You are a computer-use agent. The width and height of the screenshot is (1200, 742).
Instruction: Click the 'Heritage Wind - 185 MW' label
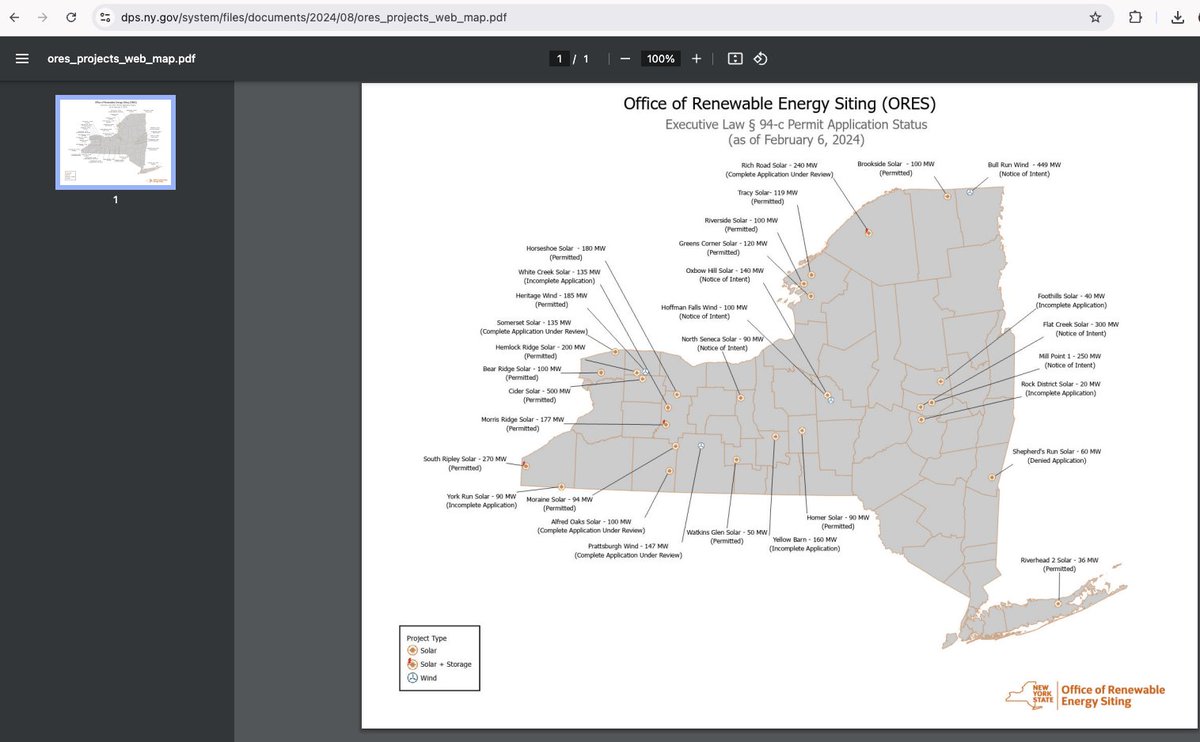(x=552, y=296)
